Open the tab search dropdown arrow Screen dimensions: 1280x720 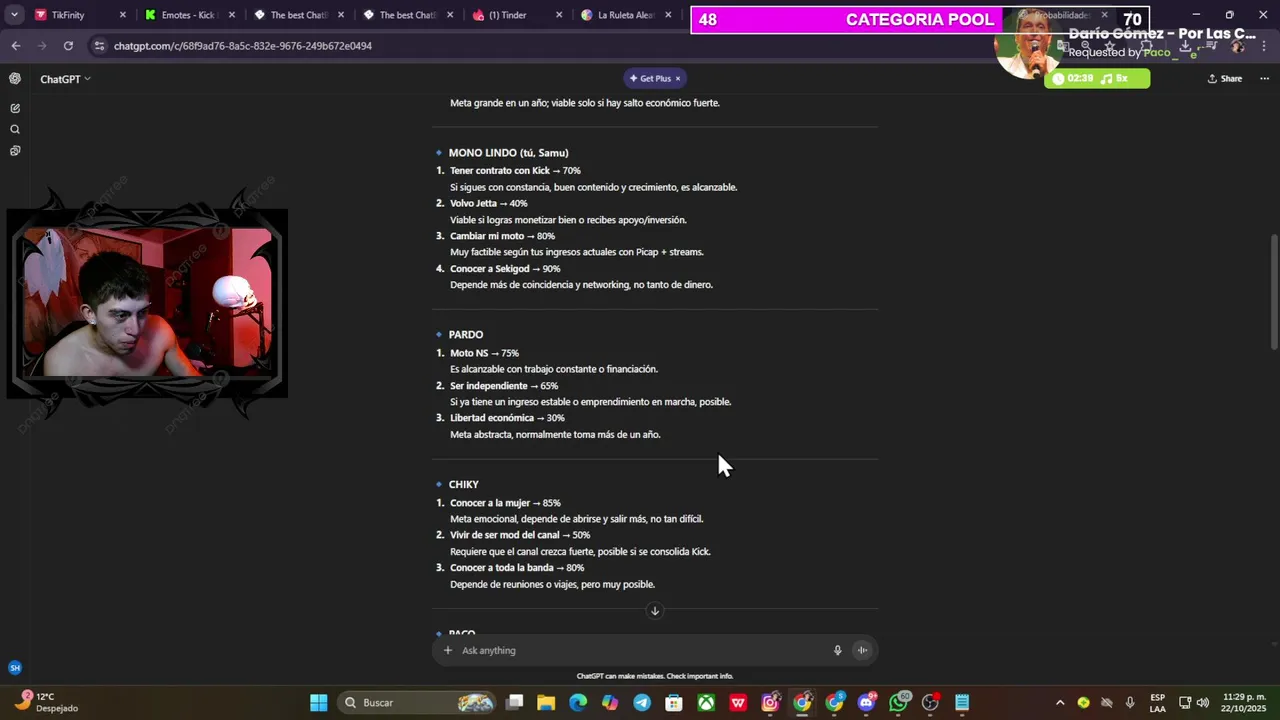tap(14, 15)
